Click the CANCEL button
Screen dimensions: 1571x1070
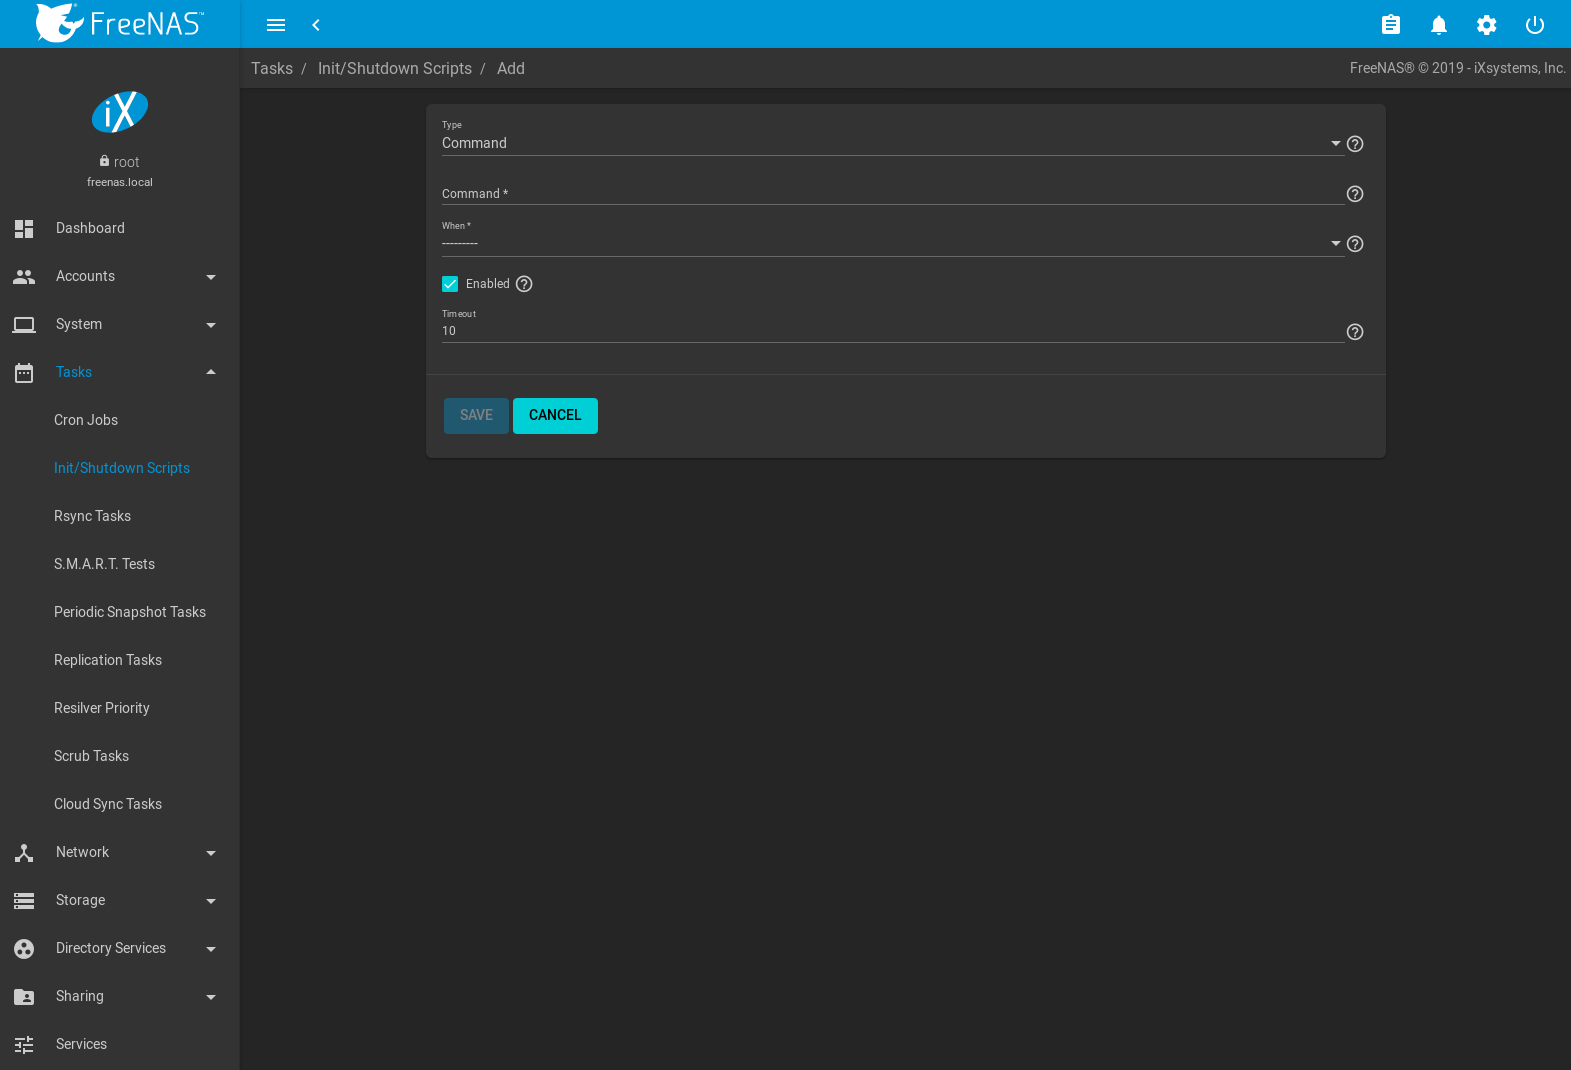coord(555,416)
